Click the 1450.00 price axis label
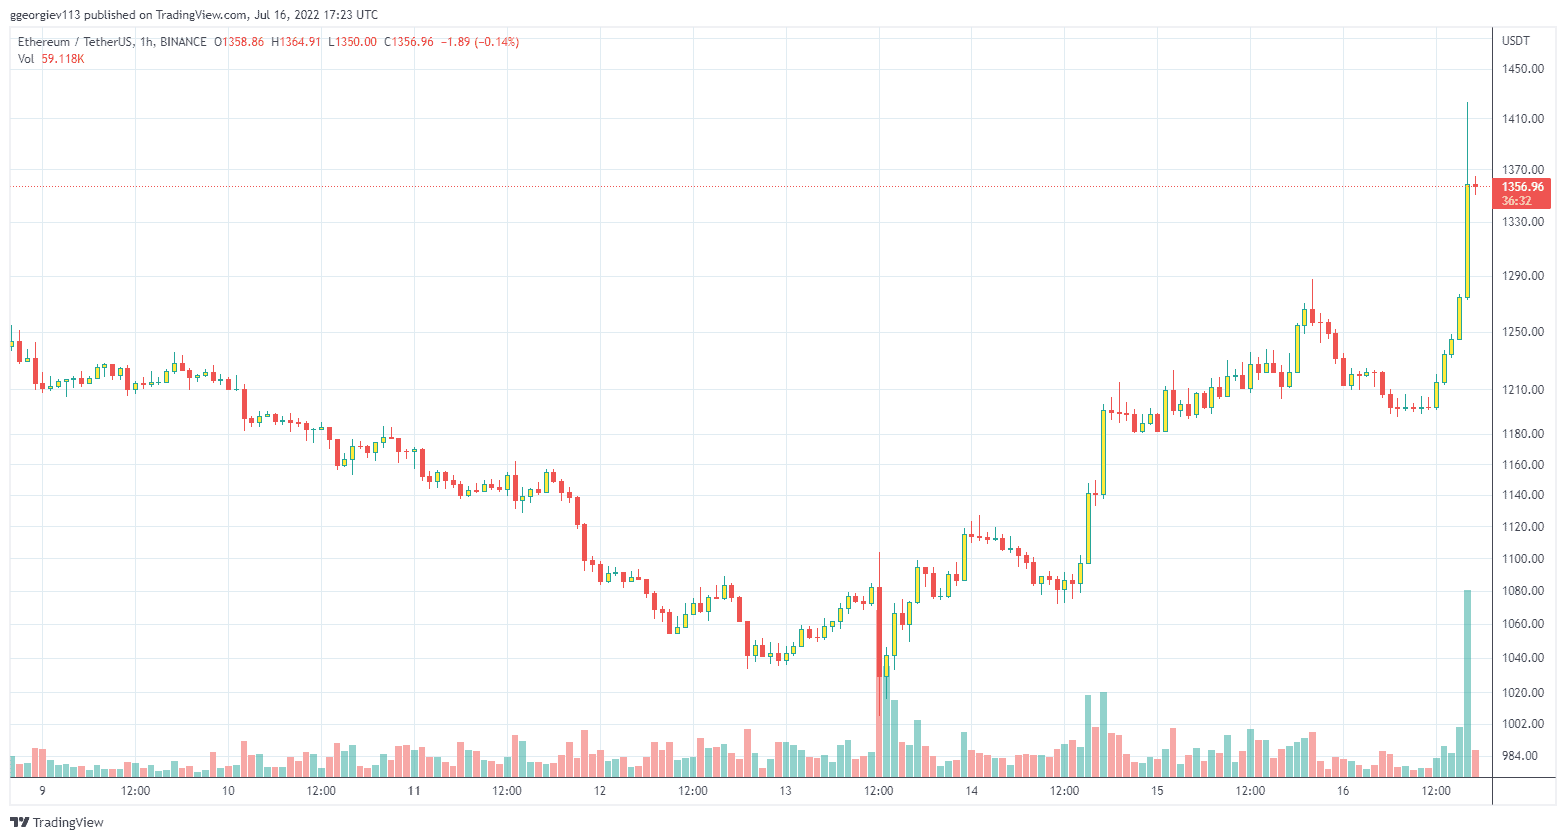Image resolution: width=1566 pixels, height=840 pixels. [x=1523, y=69]
